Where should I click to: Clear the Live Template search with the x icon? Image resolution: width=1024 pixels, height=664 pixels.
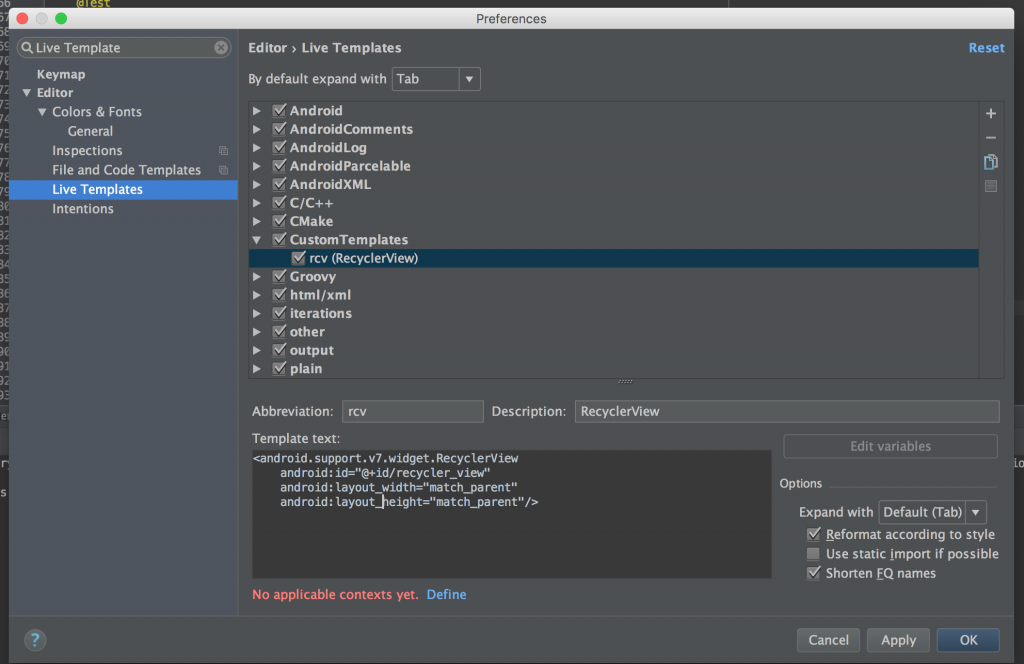[222, 47]
